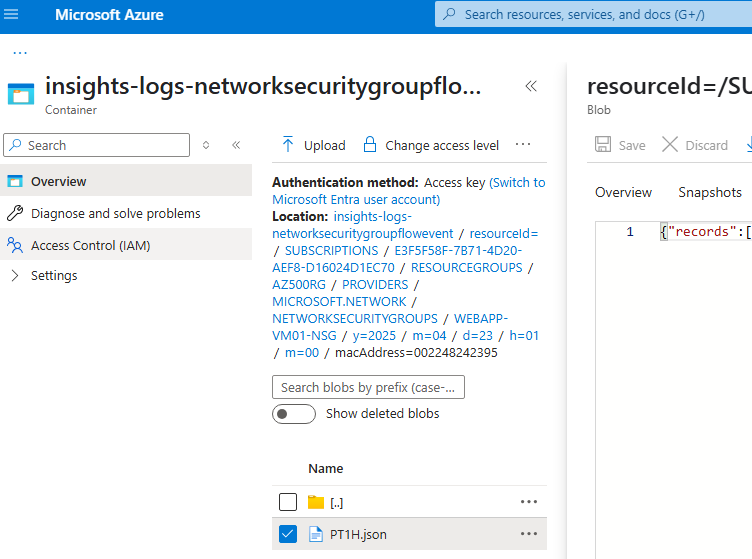Expand the Settings menu section
This screenshot has width=752, height=559.
(14, 275)
